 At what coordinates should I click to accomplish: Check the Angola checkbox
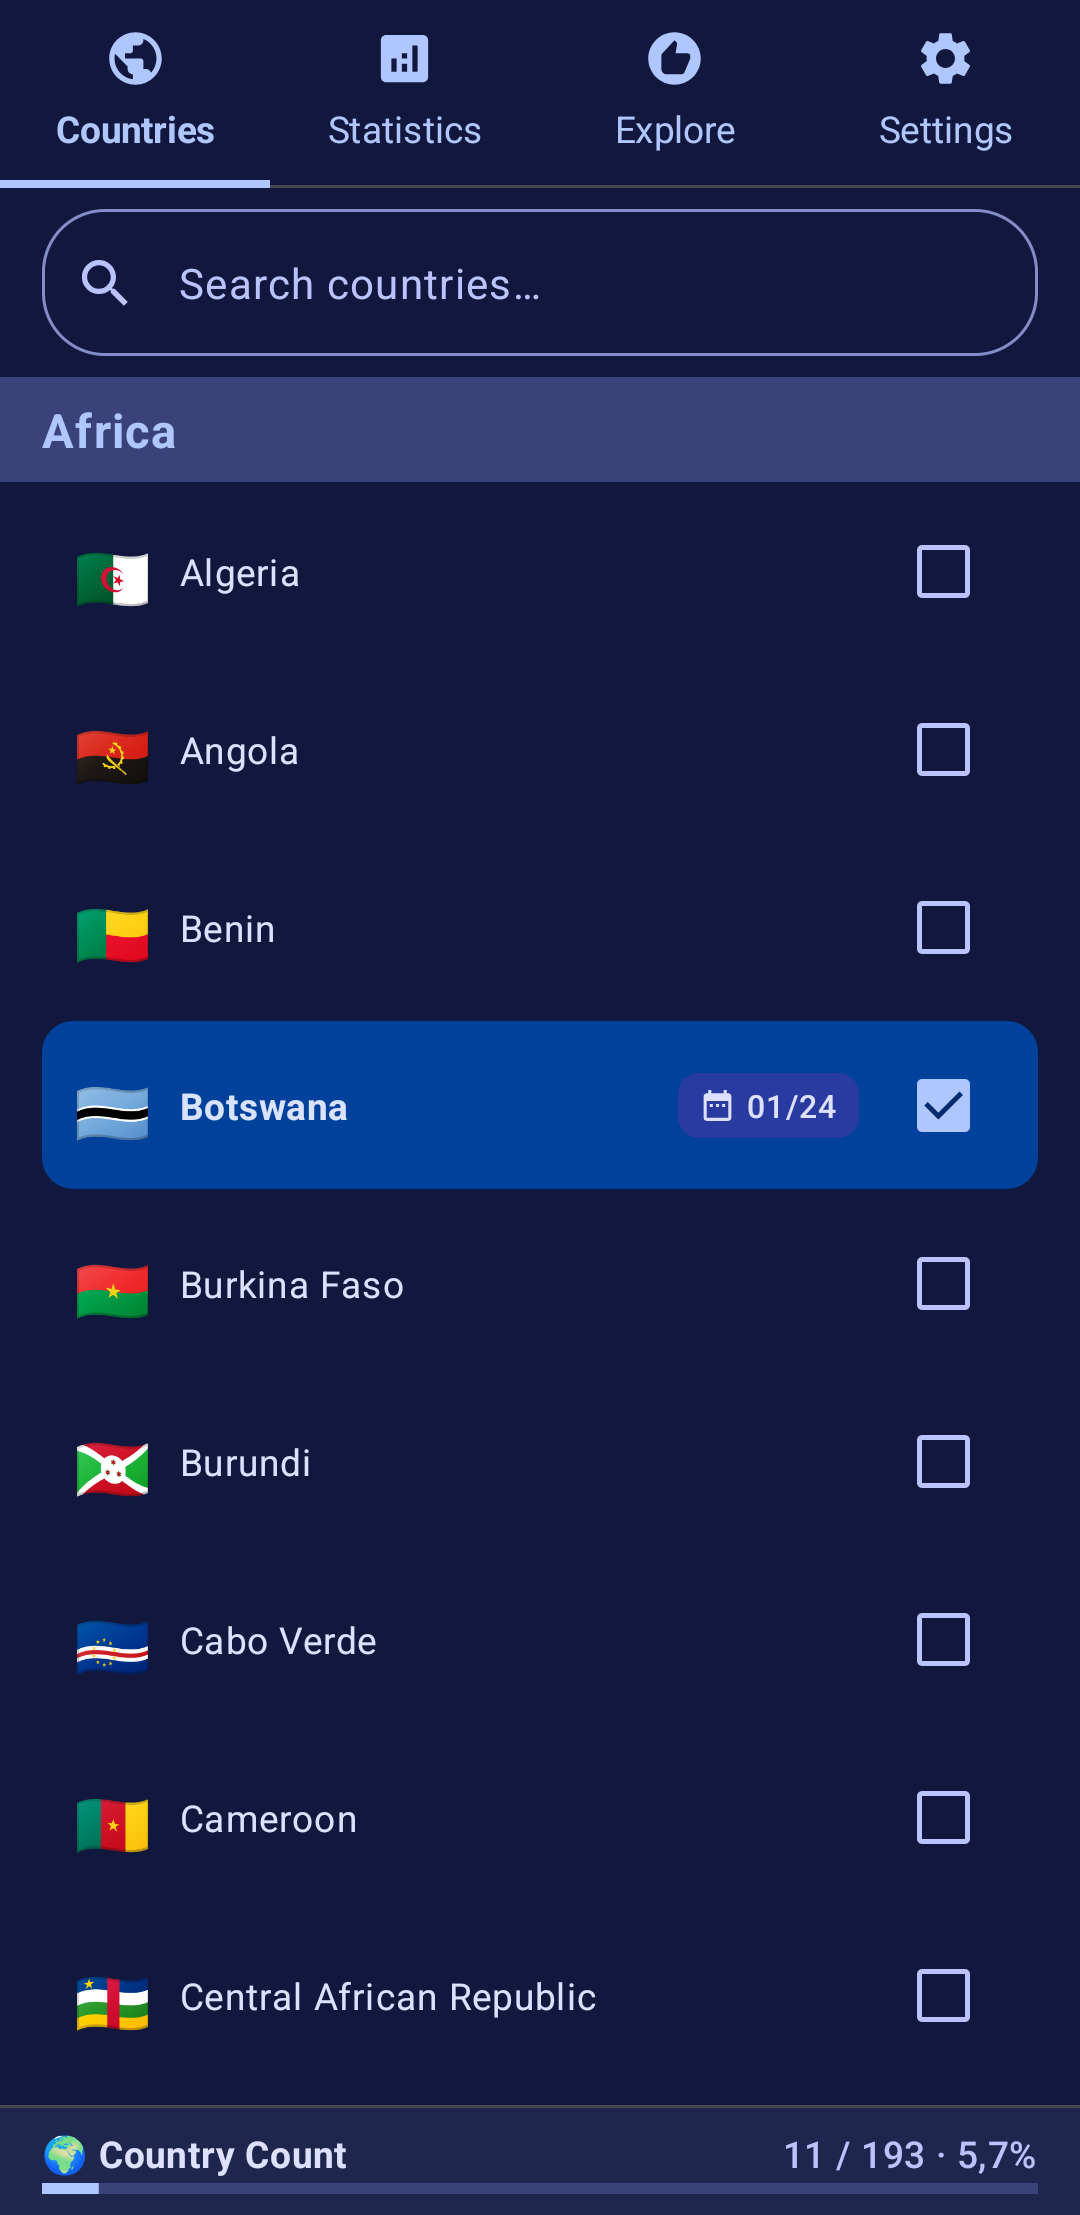[x=943, y=750]
